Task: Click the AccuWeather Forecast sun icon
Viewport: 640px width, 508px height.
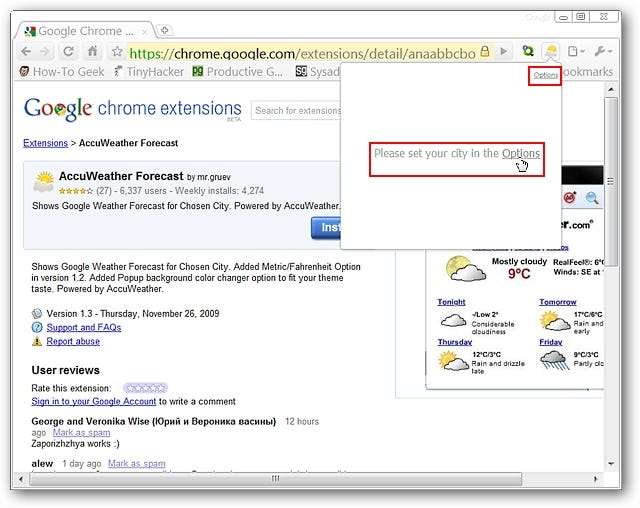Action: point(44,182)
